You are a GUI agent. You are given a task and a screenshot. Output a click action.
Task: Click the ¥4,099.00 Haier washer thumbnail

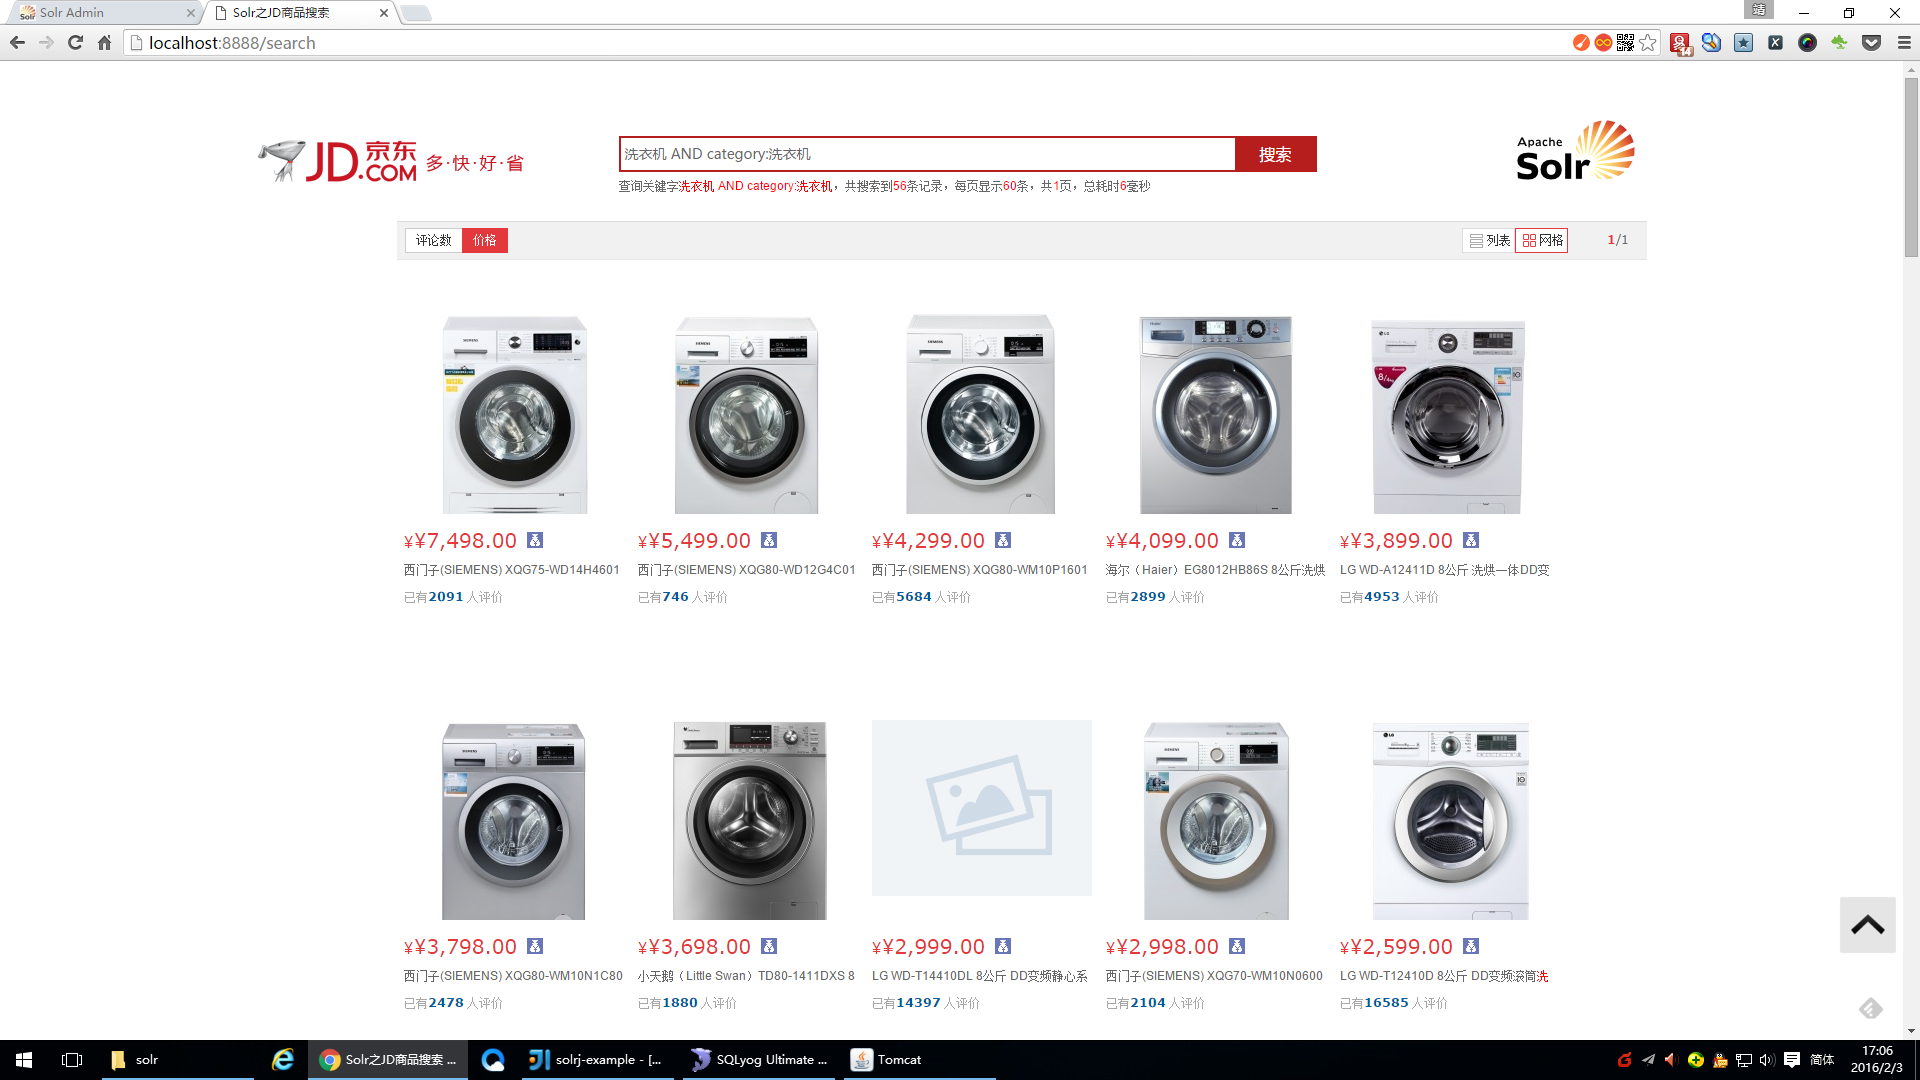1215,415
